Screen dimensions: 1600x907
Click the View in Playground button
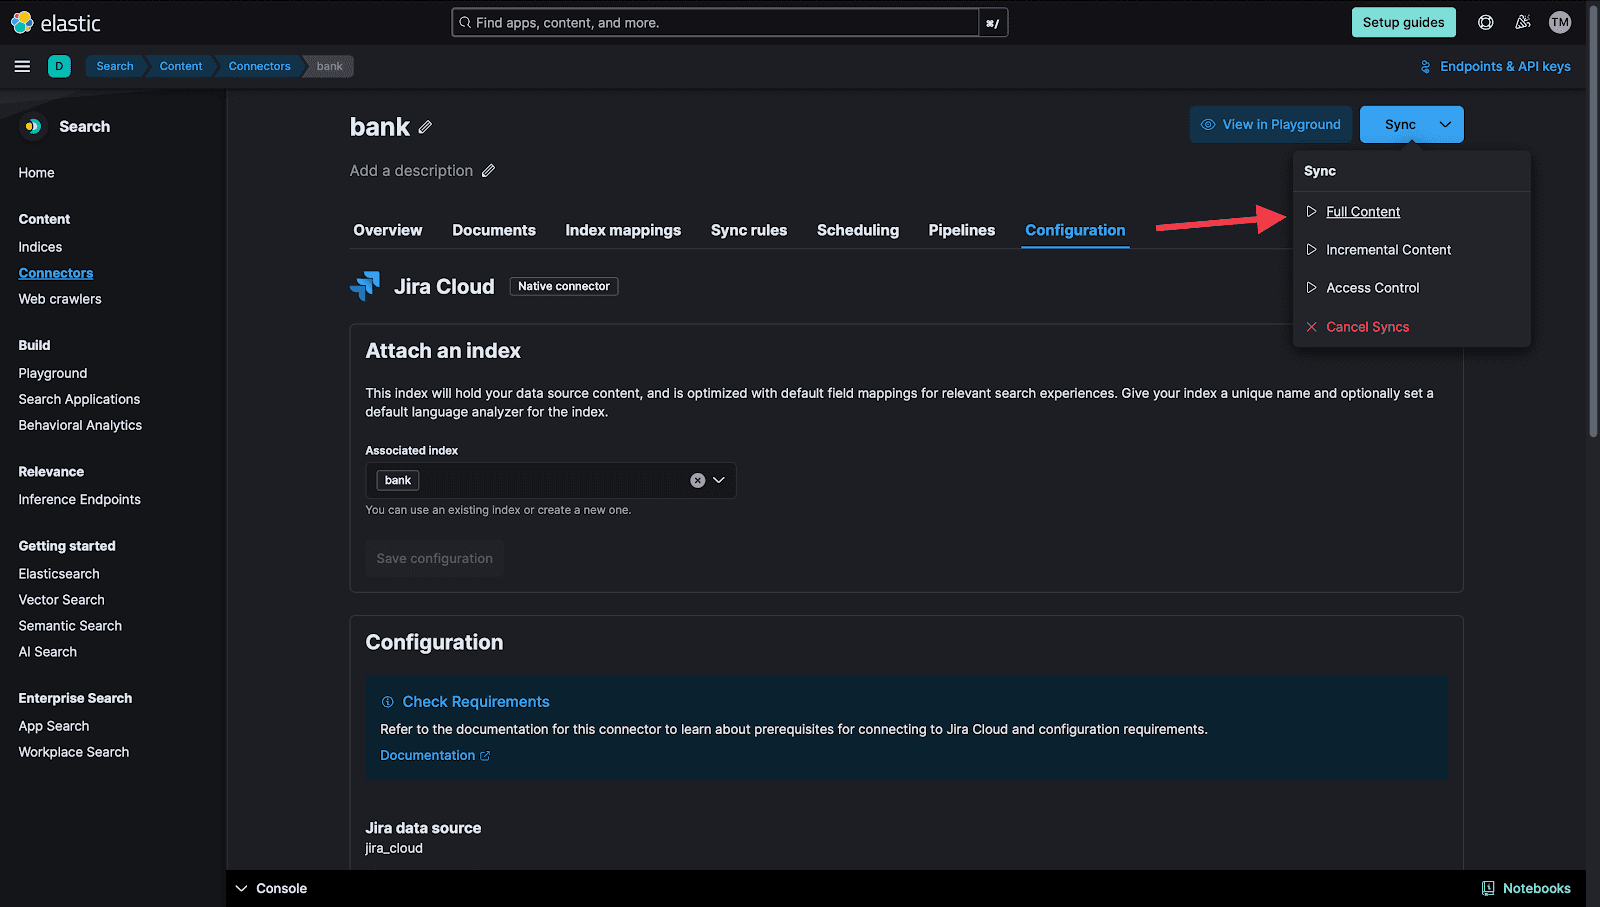click(x=1270, y=124)
